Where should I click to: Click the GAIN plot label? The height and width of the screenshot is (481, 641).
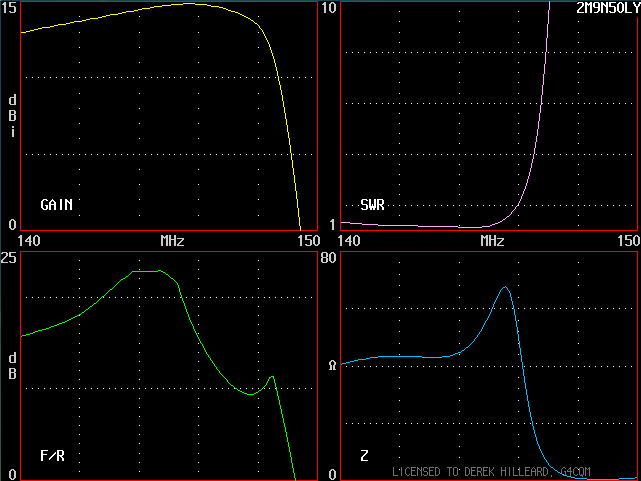(56, 205)
